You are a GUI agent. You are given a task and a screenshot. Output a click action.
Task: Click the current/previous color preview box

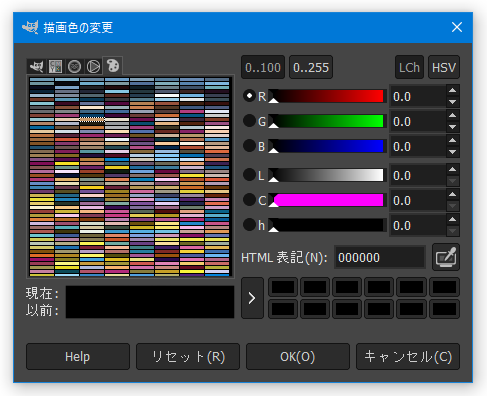(x=150, y=302)
